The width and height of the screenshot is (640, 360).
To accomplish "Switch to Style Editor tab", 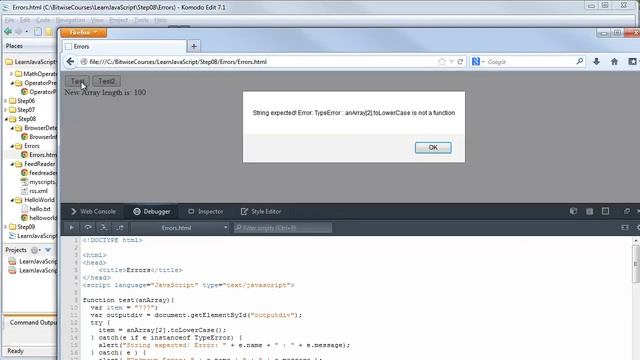I will click(261, 211).
